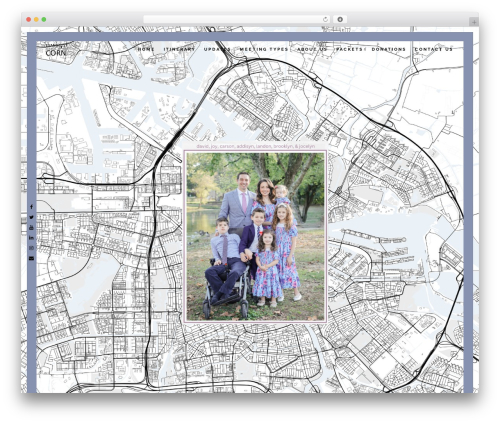The image size is (500, 423).
Task: Go to the Home menu item
Action: 146,49
